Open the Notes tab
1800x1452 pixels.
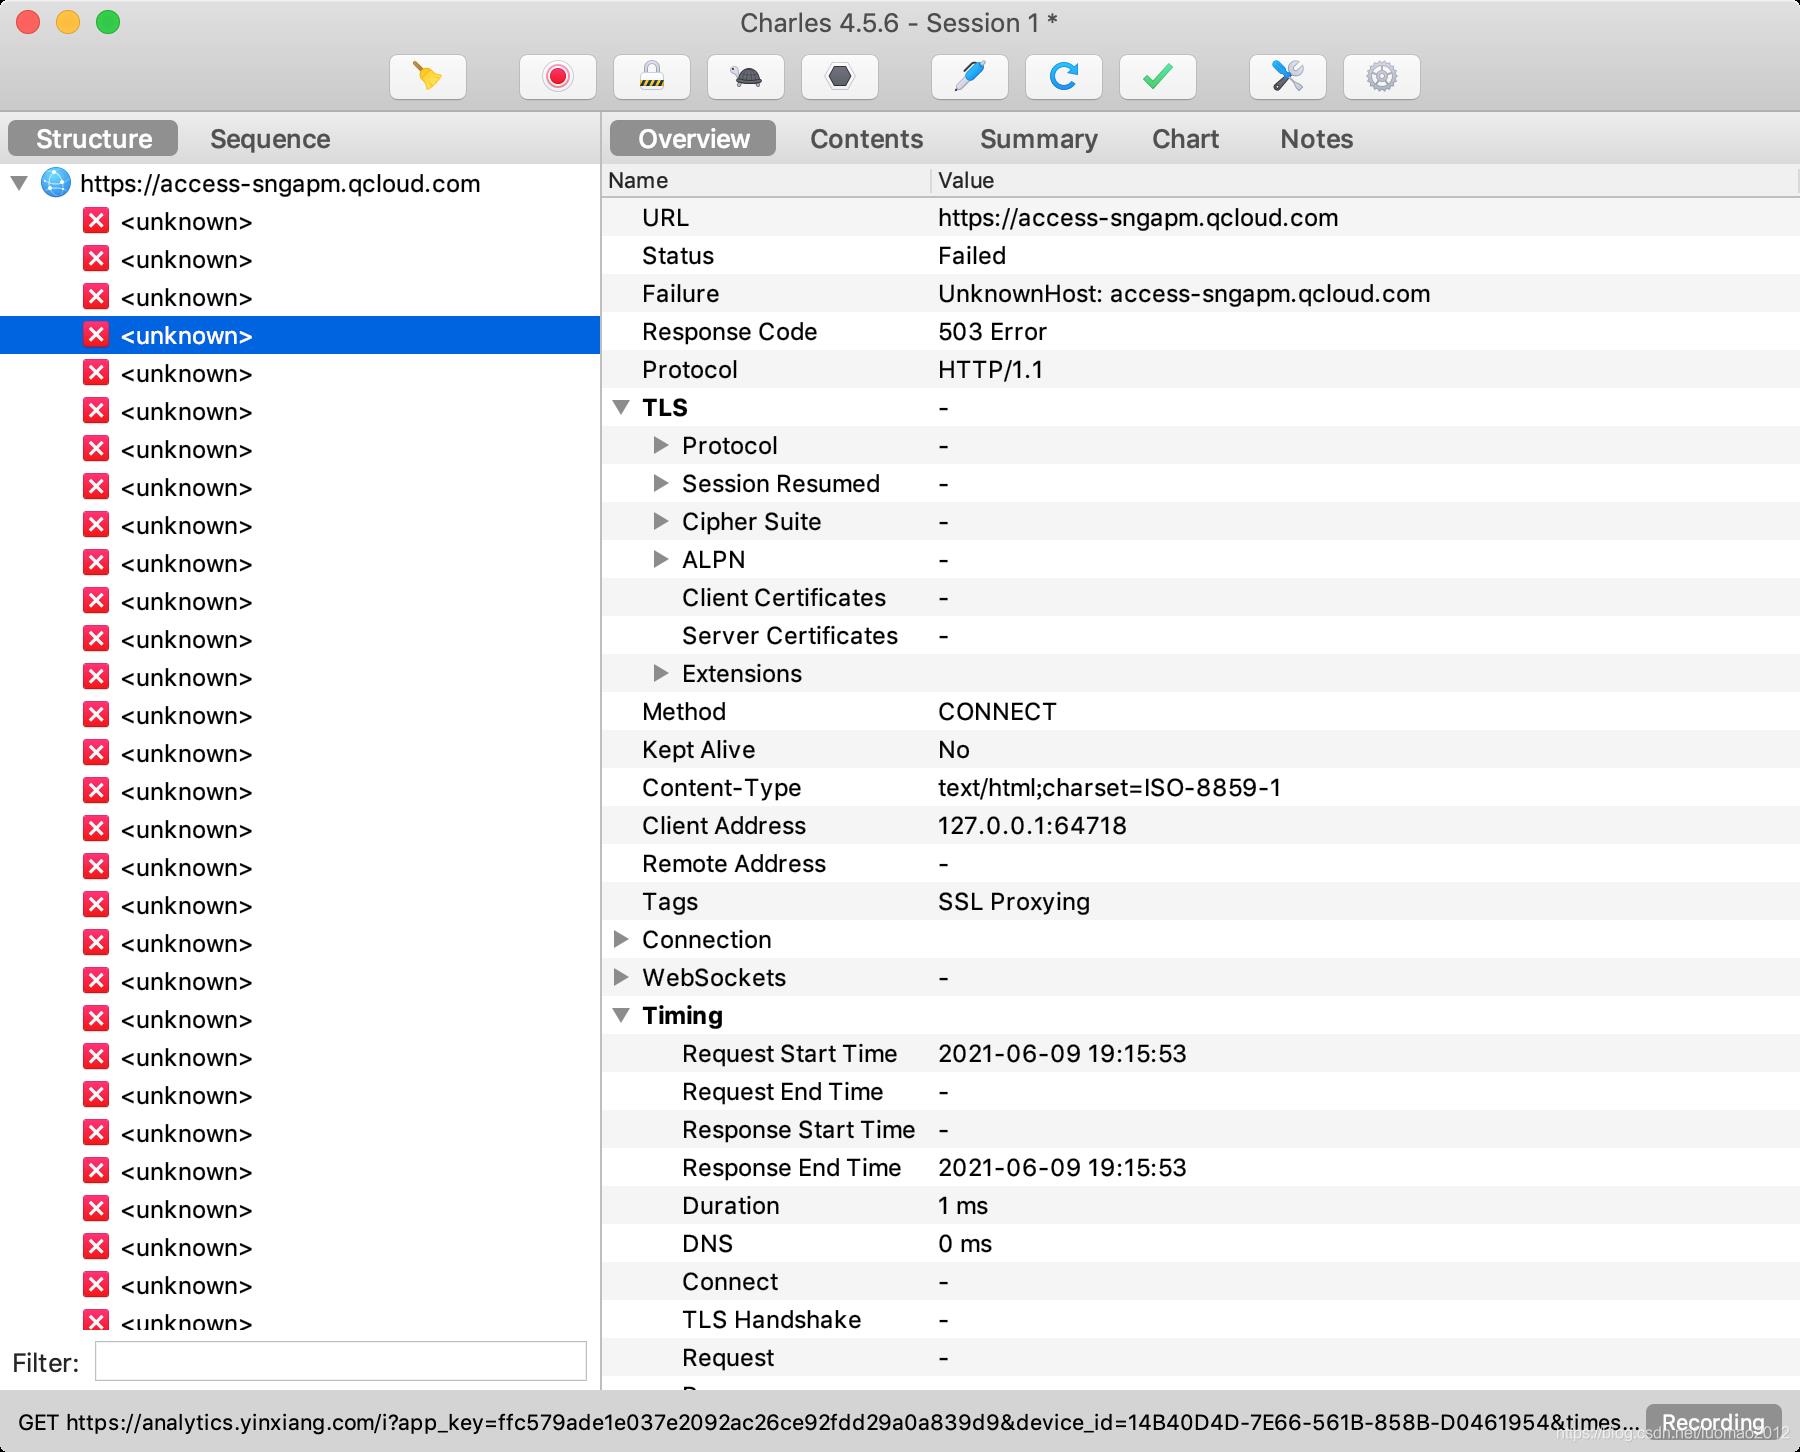[1316, 138]
